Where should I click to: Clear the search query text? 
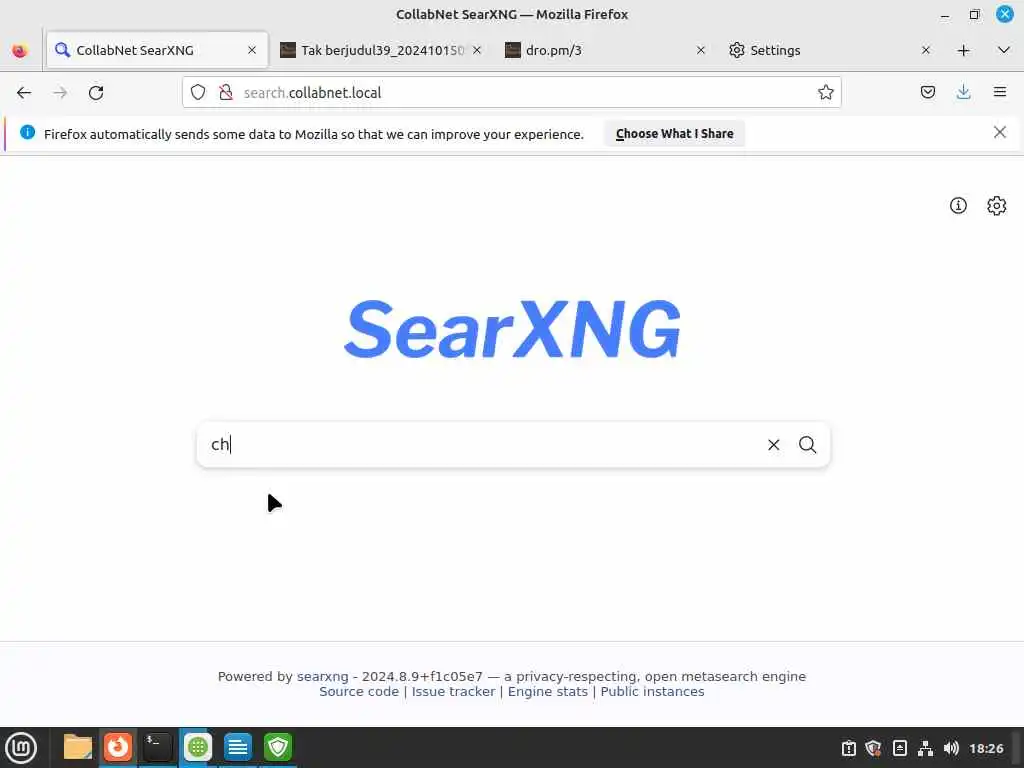(x=774, y=445)
